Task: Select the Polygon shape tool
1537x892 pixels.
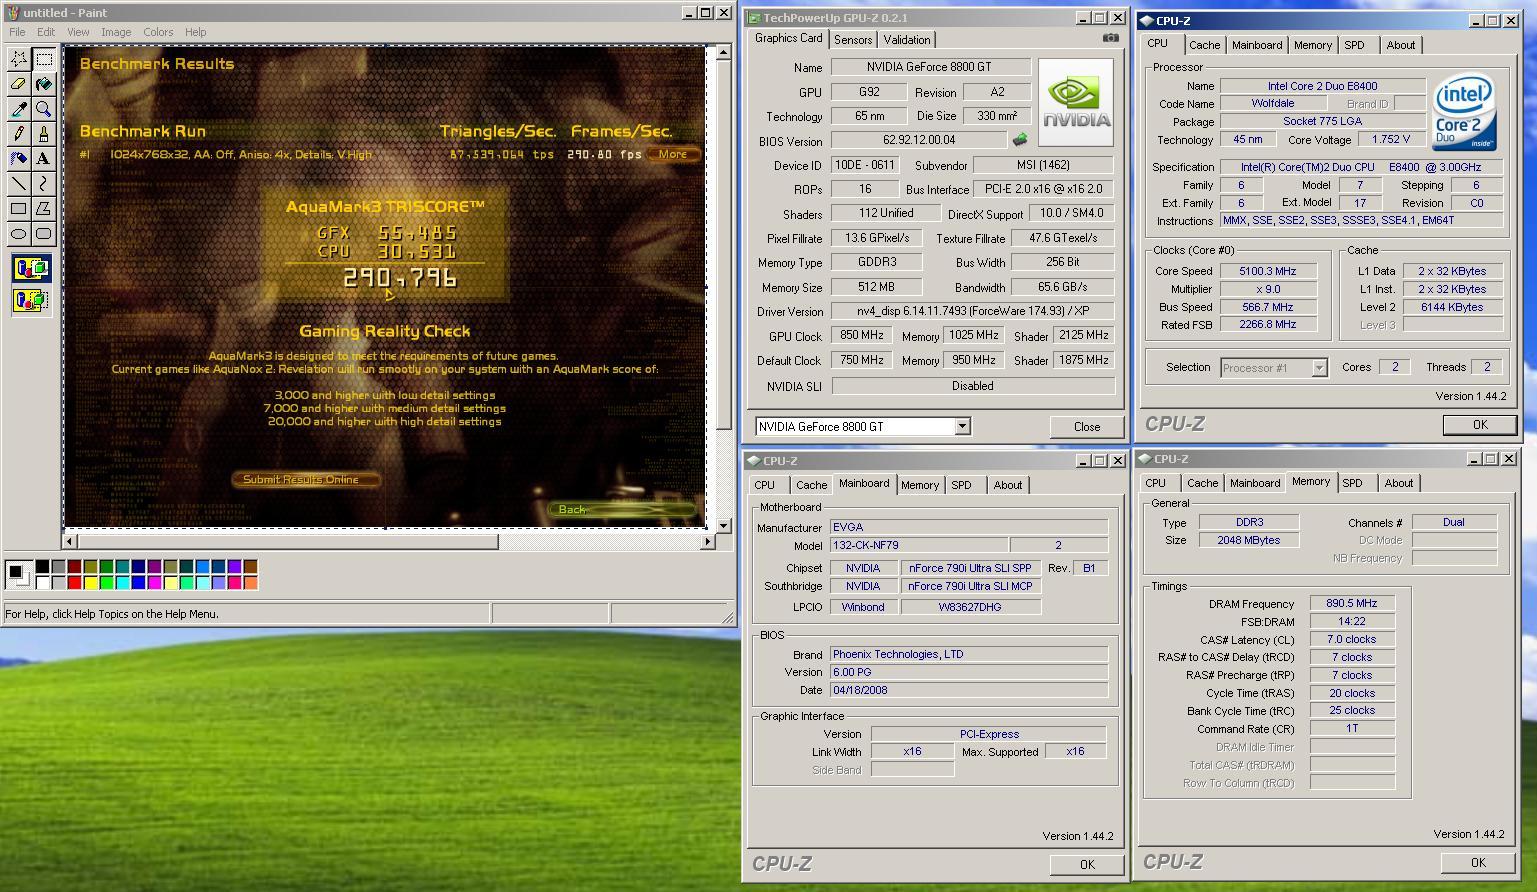Action: (43, 209)
